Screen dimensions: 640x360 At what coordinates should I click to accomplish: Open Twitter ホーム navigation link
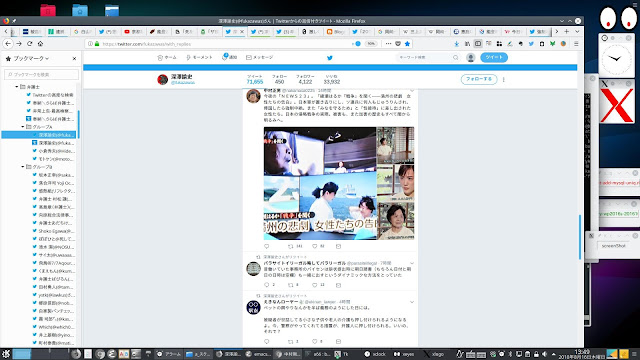tap(167, 58)
